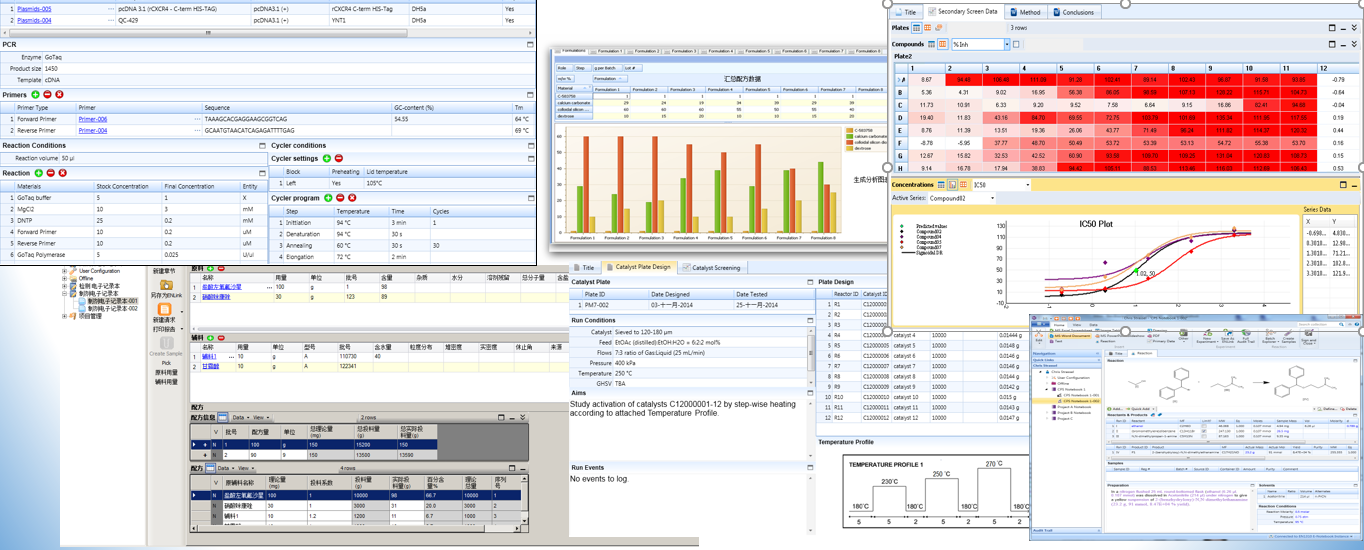This screenshot has height=550, width=1364.
Task: Click the 另存为ENLink folder icon
Action: click(166, 285)
